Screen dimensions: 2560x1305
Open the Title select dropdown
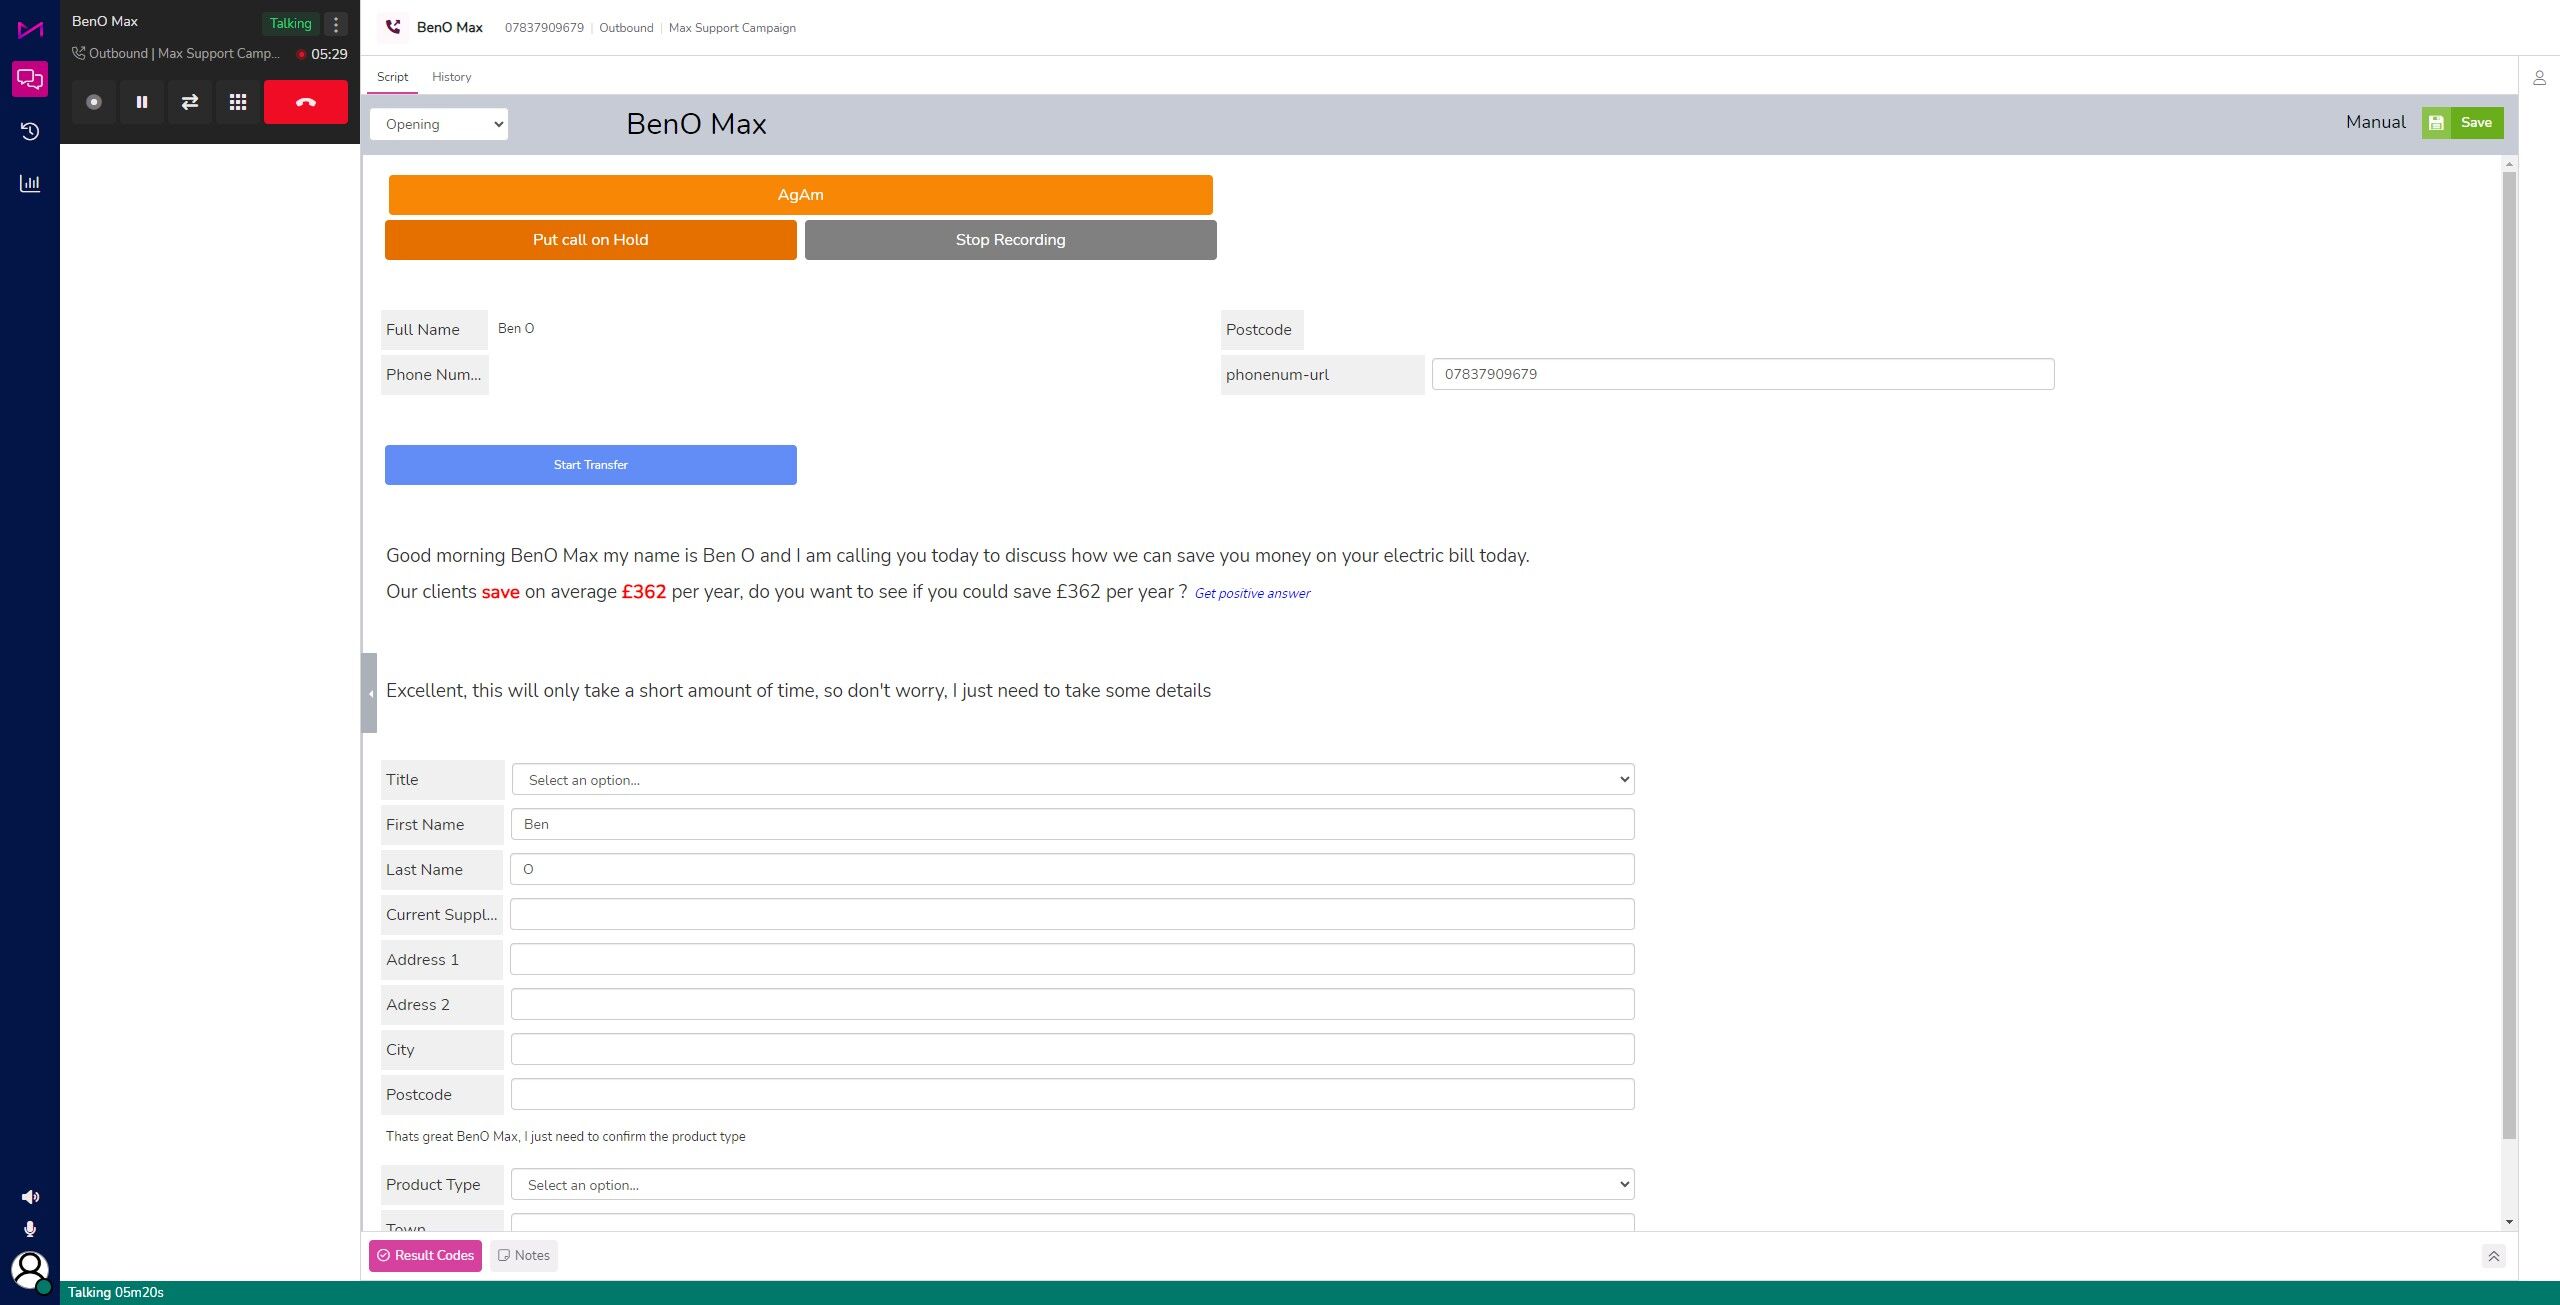click(1073, 780)
